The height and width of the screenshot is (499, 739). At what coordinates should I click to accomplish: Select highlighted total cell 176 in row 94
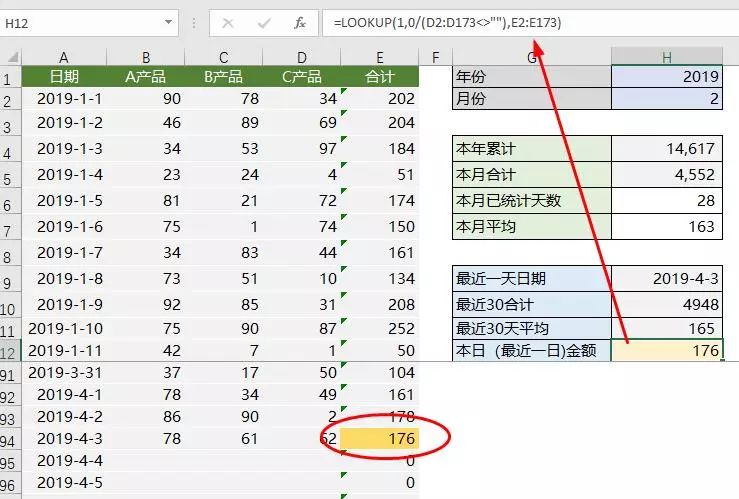pyautogui.click(x=380, y=439)
